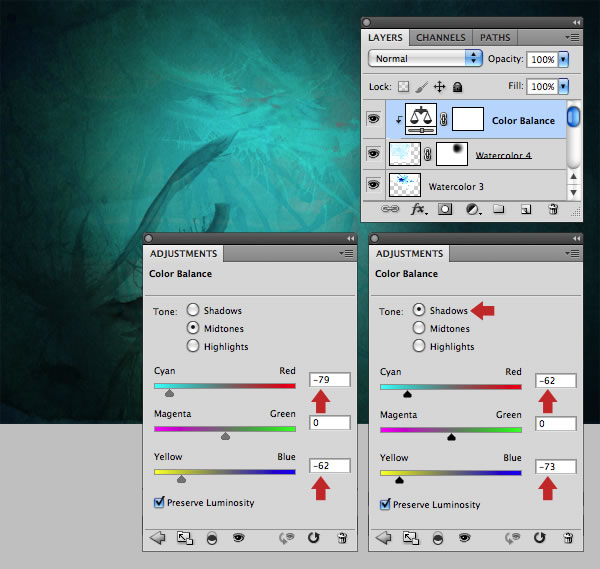Click the link layers icon in Layers panel
600x569 pixels.
click(x=390, y=209)
